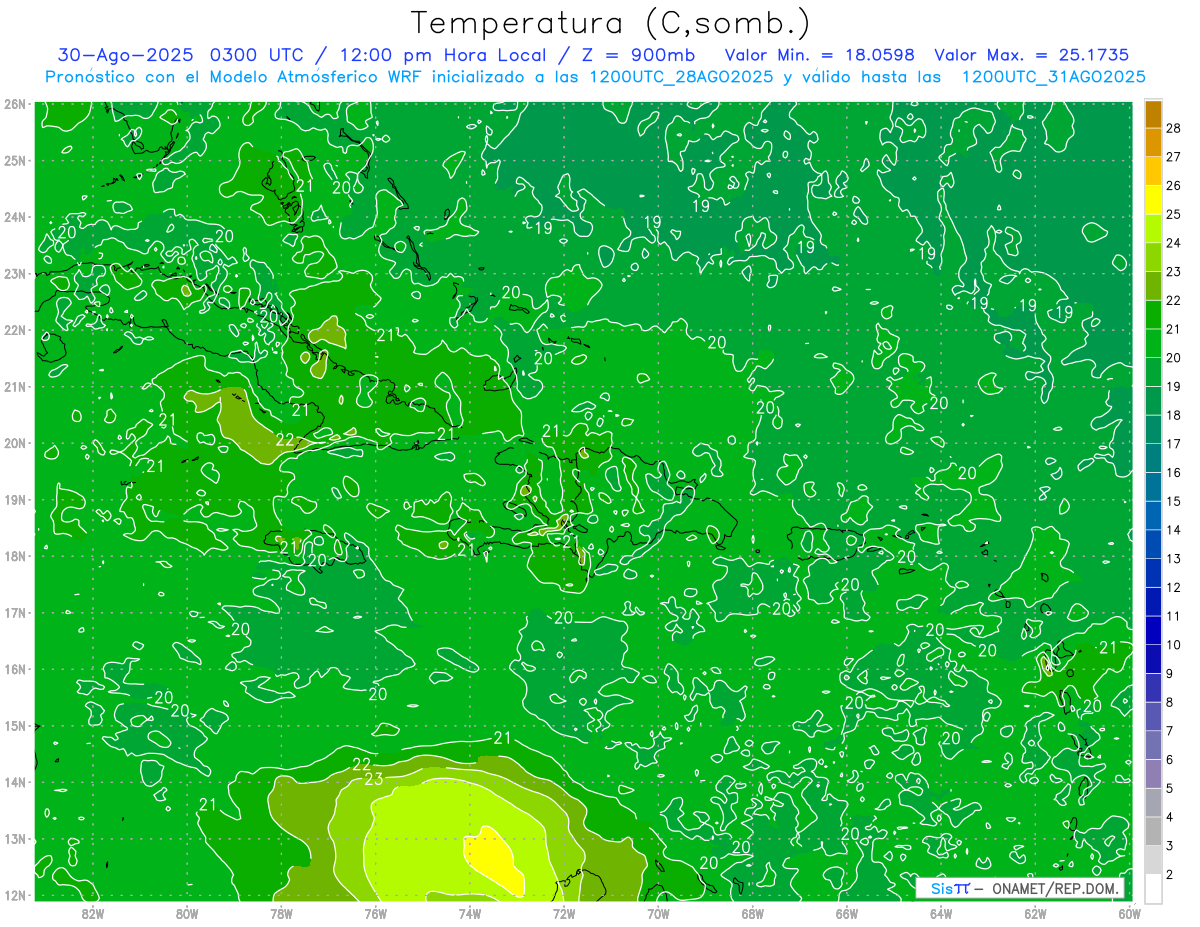This screenshot has height=927, width=1200.
Task: Click the dark orange swatch above 28
Action: click(1153, 113)
